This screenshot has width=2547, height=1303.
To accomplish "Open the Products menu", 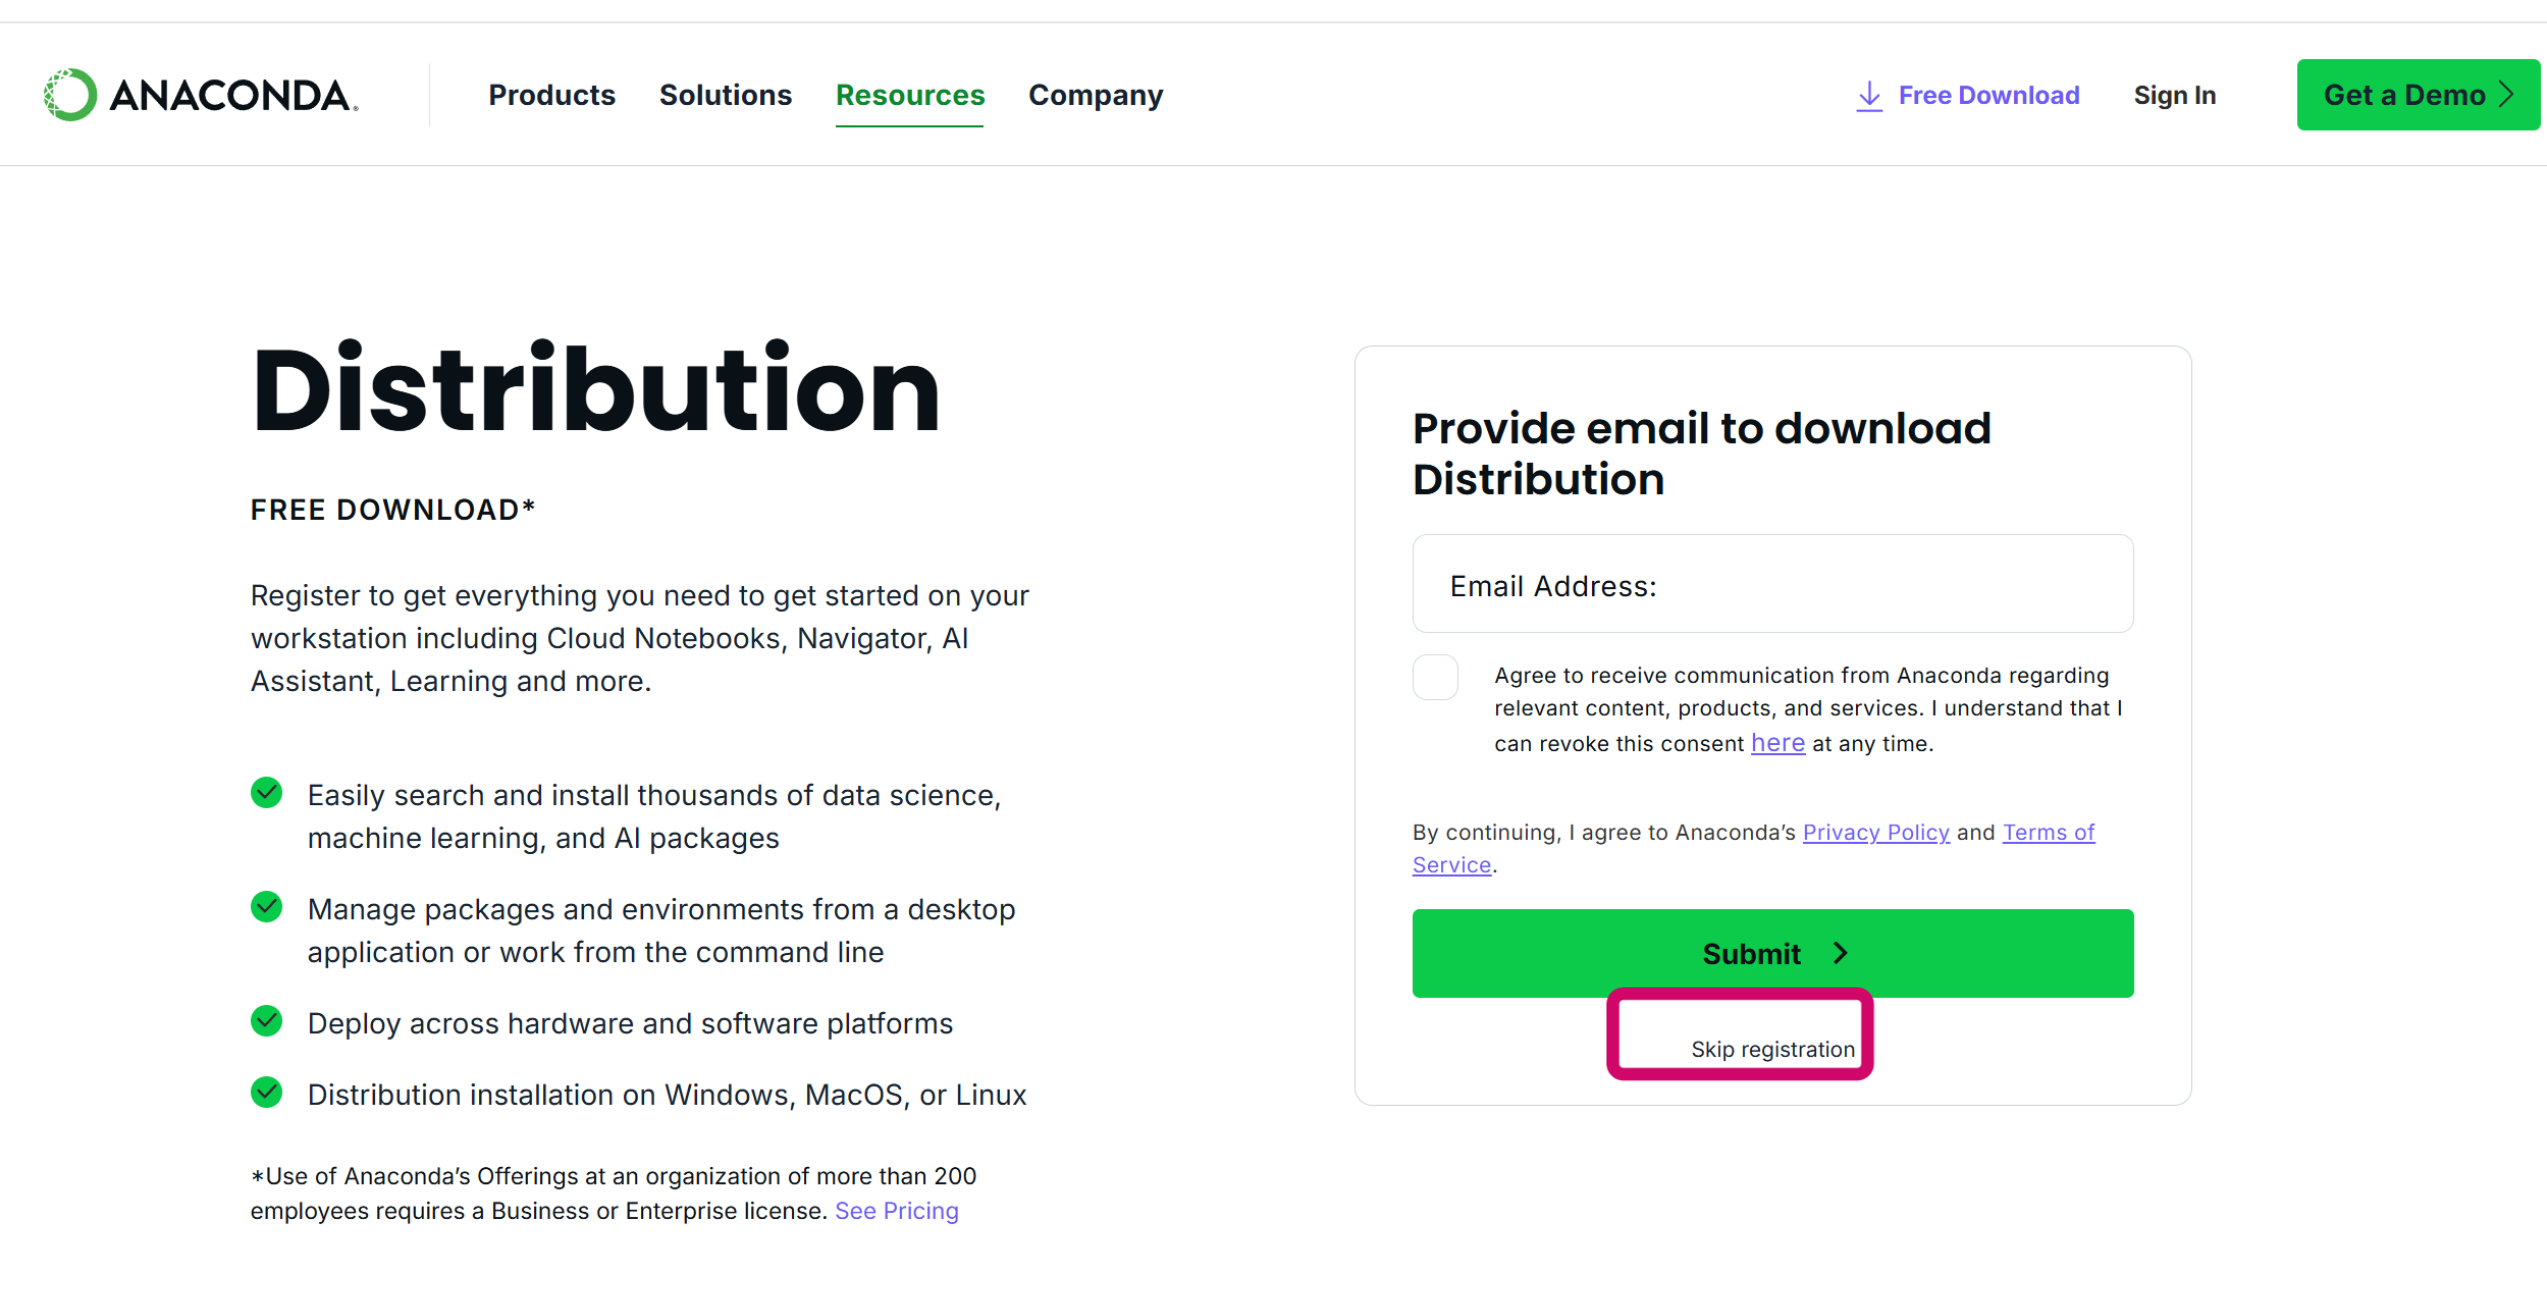I will [551, 95].
